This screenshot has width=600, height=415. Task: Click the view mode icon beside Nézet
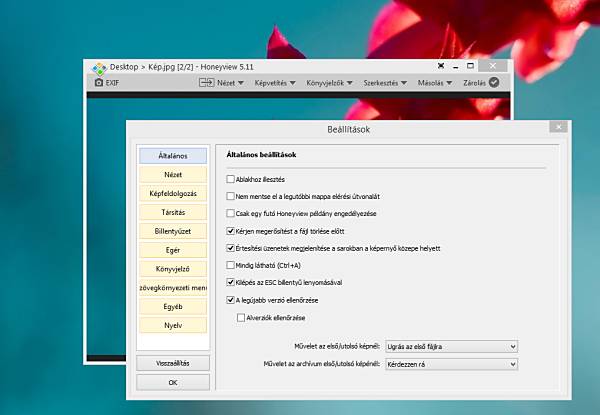tap(207, 82)
